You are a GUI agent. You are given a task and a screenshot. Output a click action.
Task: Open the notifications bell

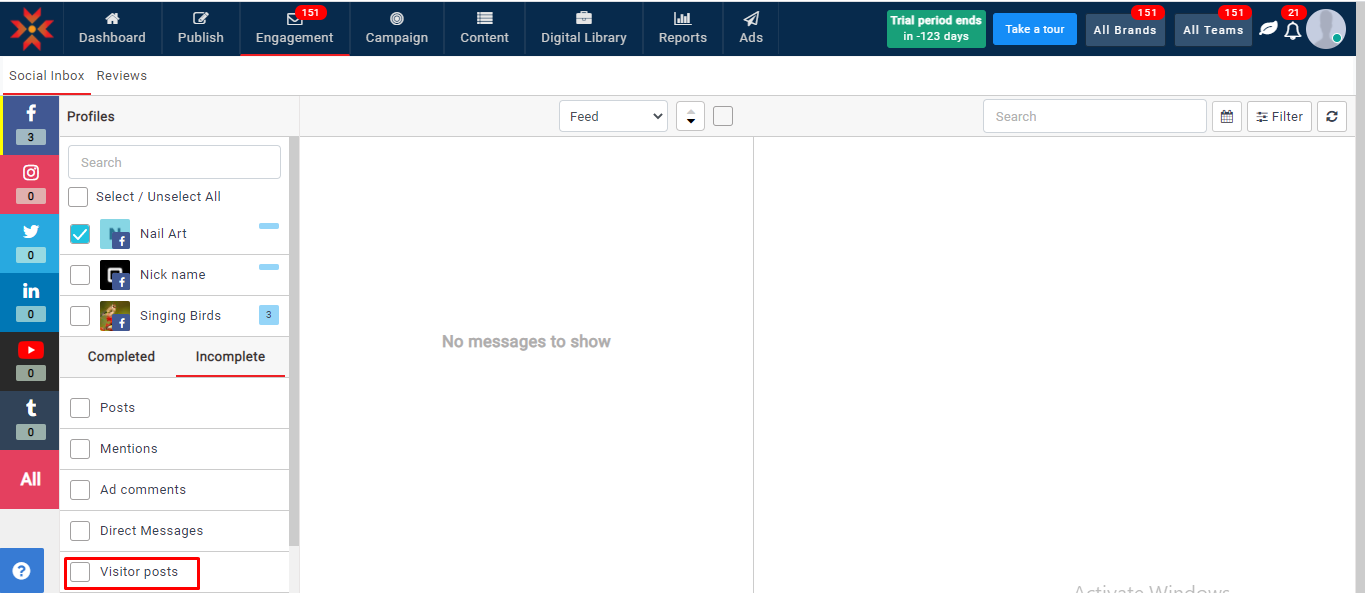(x=1292, y=30)
